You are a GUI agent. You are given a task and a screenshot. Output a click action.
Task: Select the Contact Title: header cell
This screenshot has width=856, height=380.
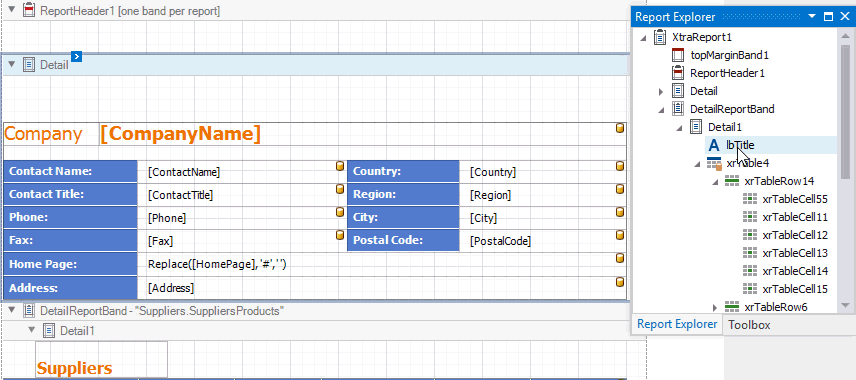point(70,194)
